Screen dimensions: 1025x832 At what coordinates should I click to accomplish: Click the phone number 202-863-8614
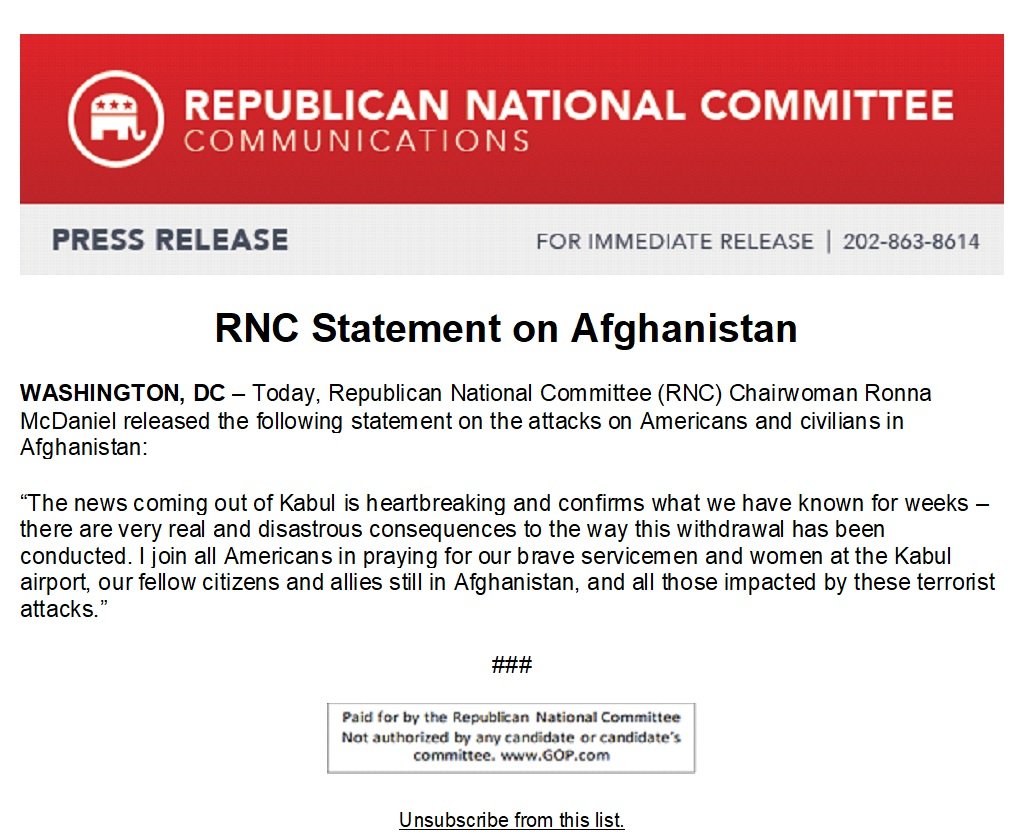point(911,241)
